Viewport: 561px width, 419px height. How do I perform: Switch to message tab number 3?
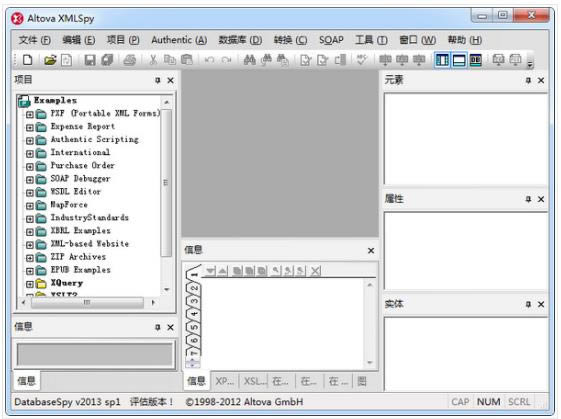click(x=194, y=301)
